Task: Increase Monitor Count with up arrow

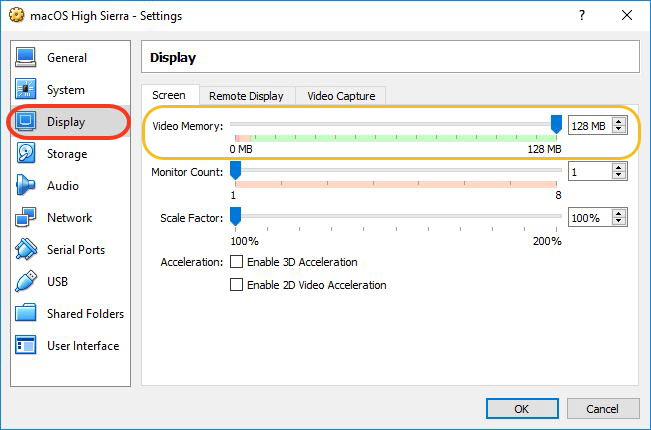Action: 619,167
